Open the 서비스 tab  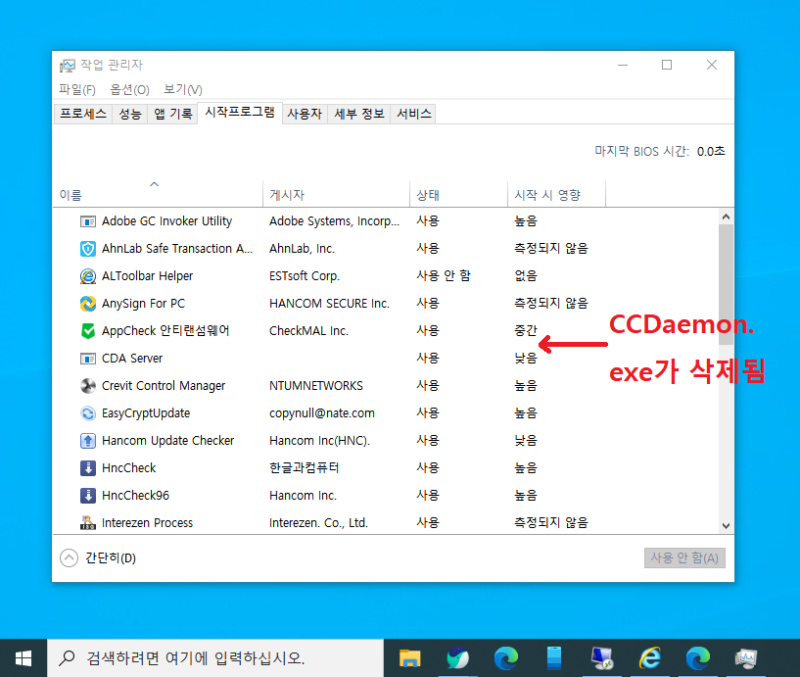413,113
